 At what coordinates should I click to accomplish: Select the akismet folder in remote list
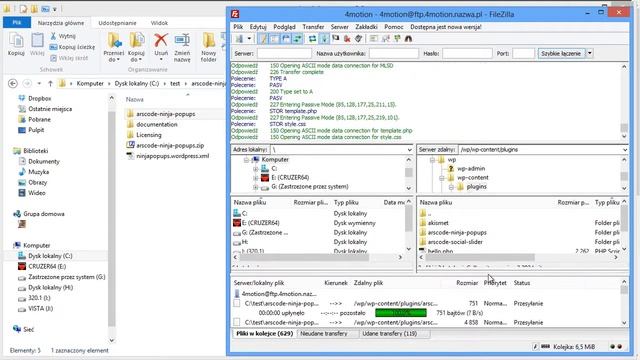[x=438, y=223]
